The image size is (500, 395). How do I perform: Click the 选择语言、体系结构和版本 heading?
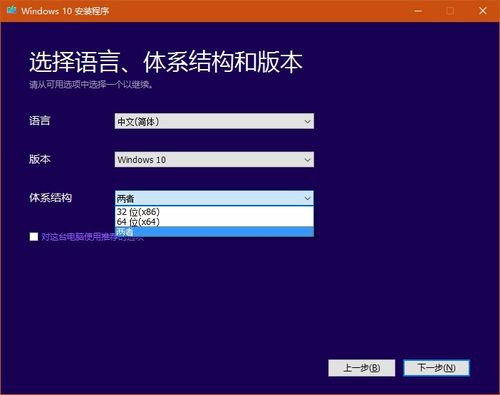(166, 62)
